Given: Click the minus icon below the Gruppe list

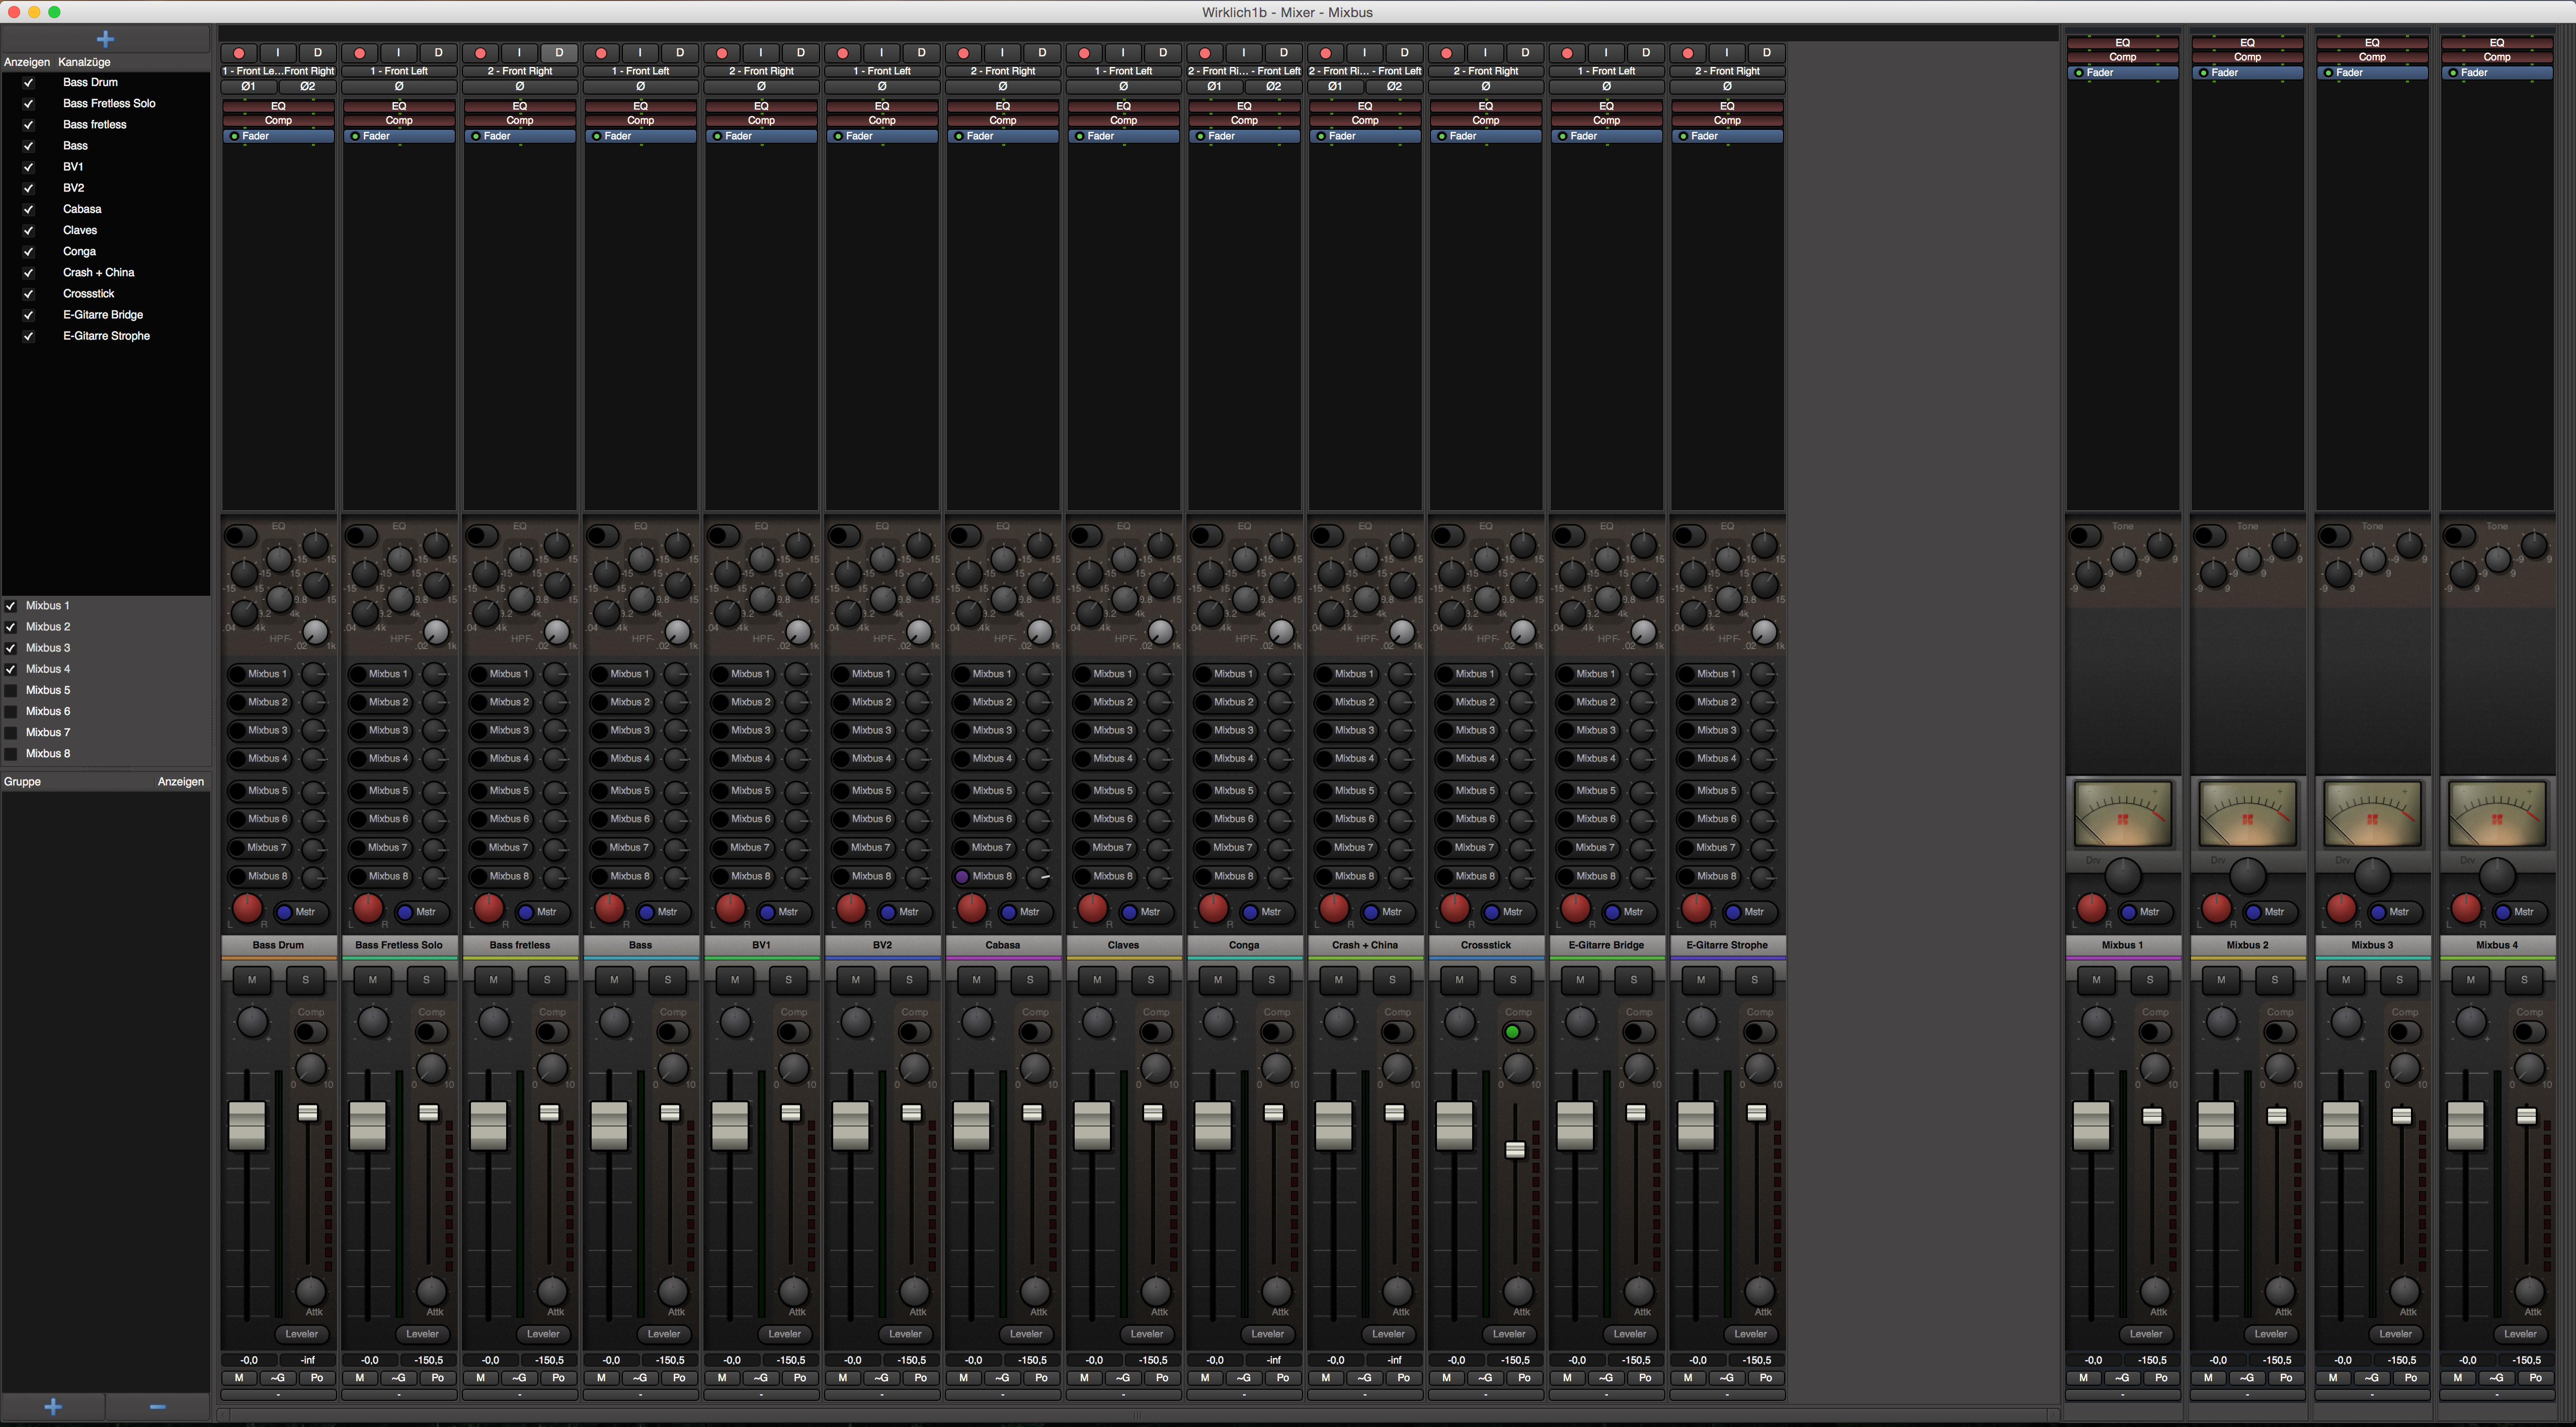Looking at the screenshot, I should (x=157, y=1406).
